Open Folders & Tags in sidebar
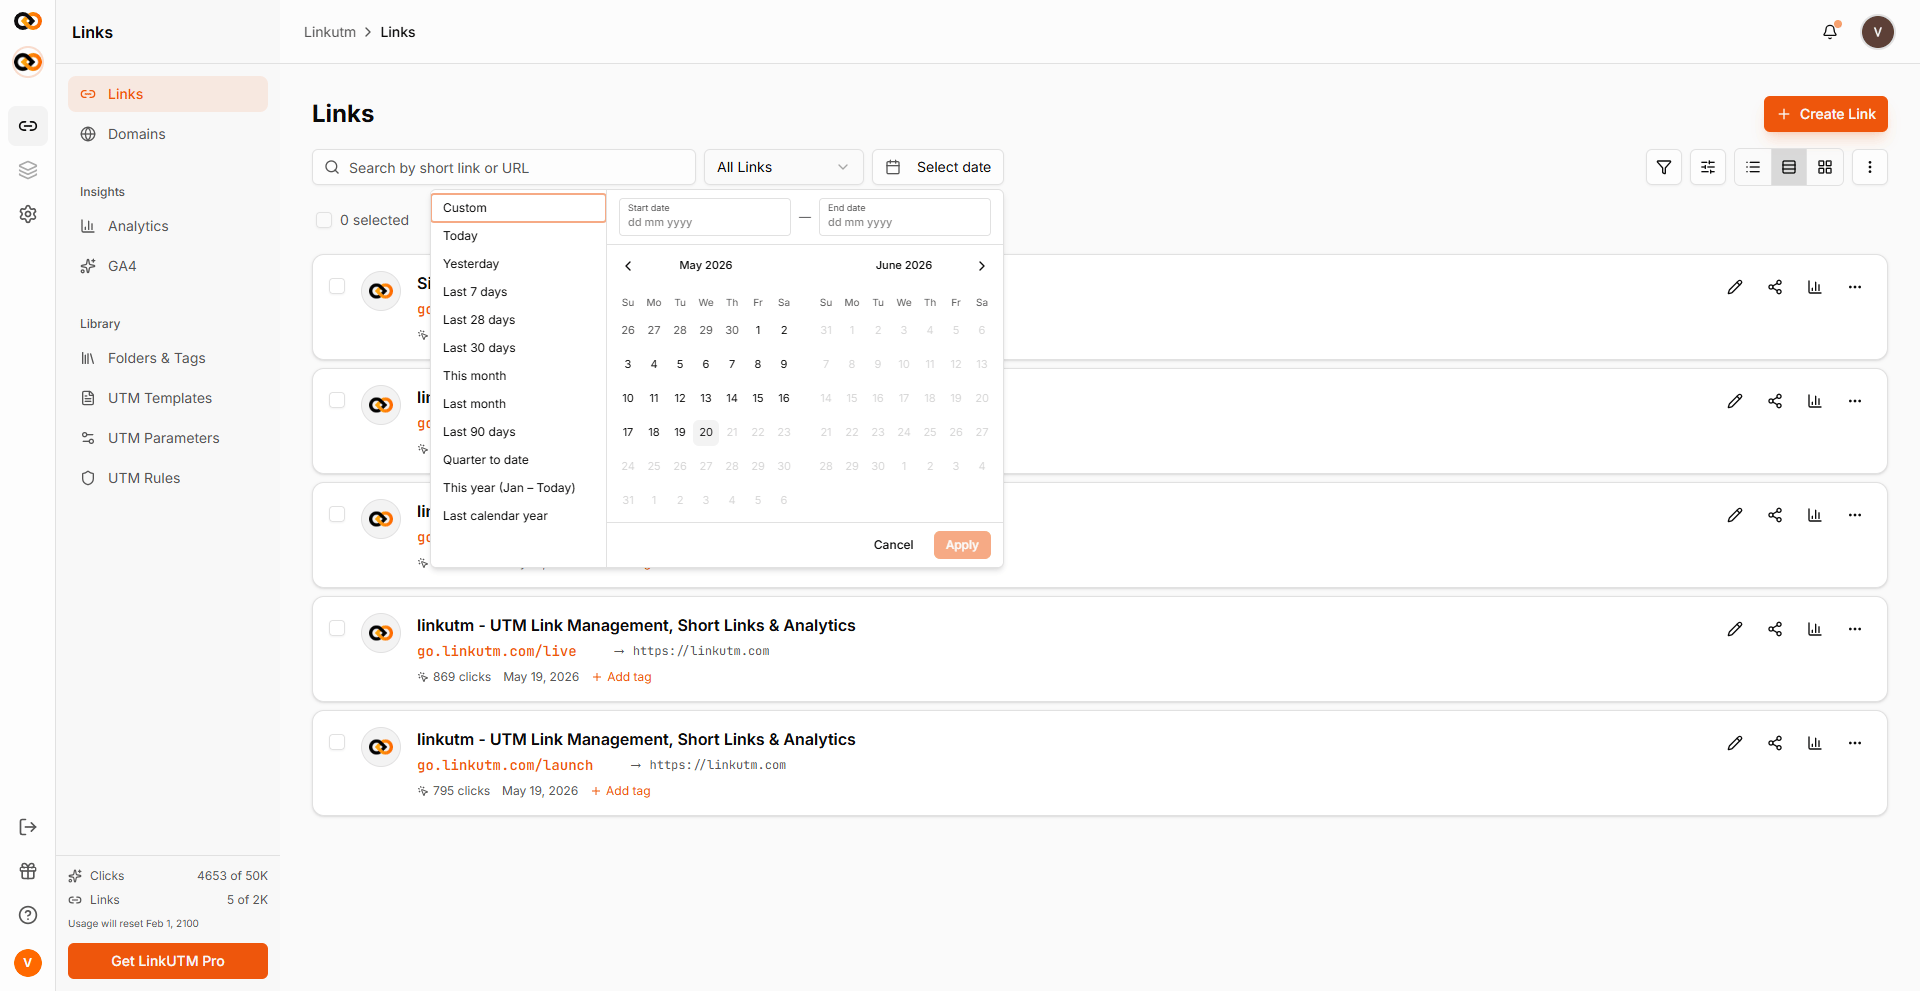Screen dimensions: 1920x991 (x=168, y=358)
